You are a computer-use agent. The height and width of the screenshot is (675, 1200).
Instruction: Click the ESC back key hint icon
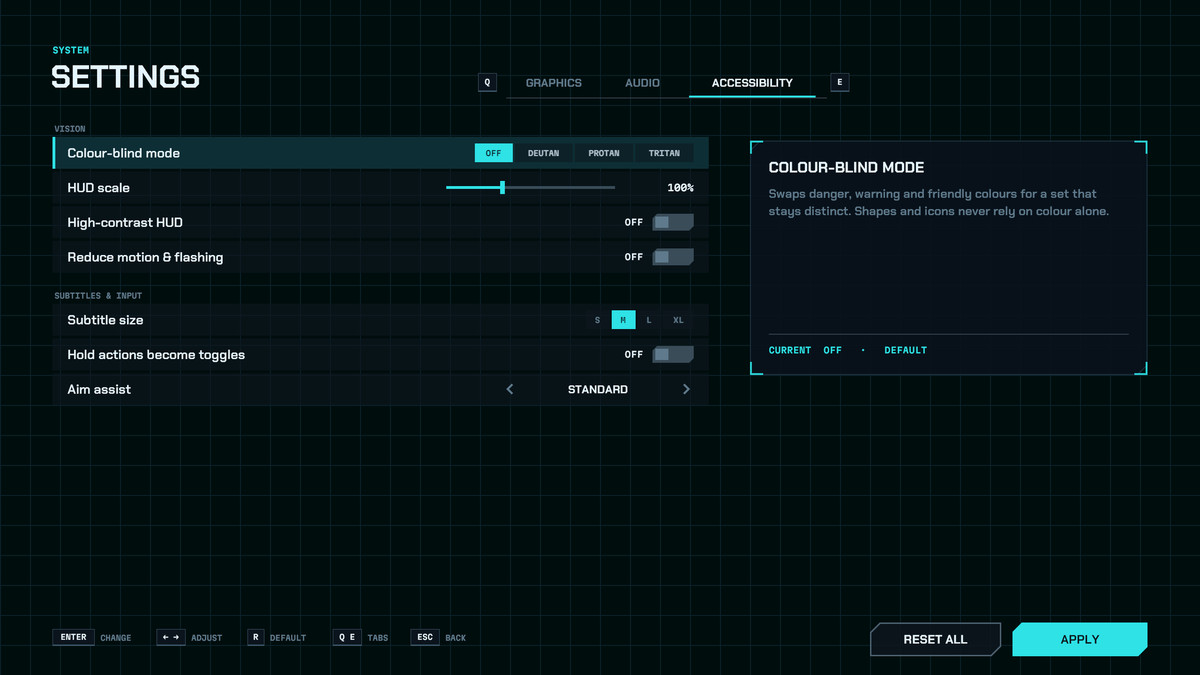click(425, 637)
